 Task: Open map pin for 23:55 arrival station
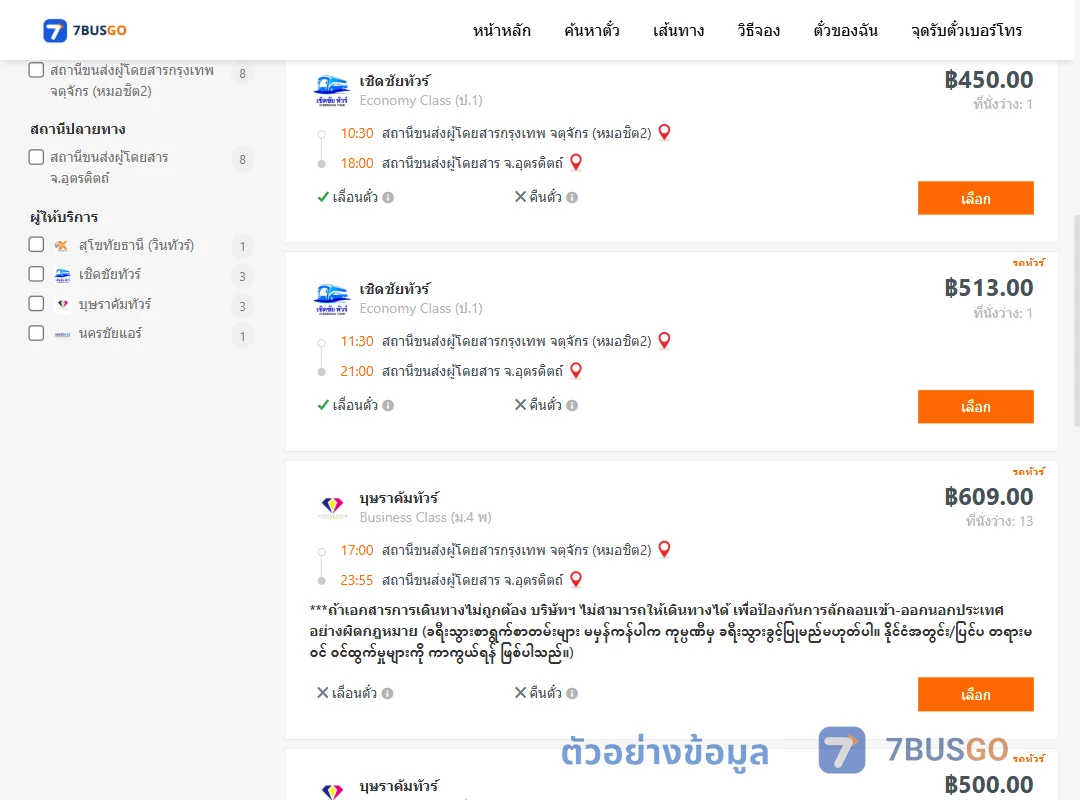coord(577,580)
